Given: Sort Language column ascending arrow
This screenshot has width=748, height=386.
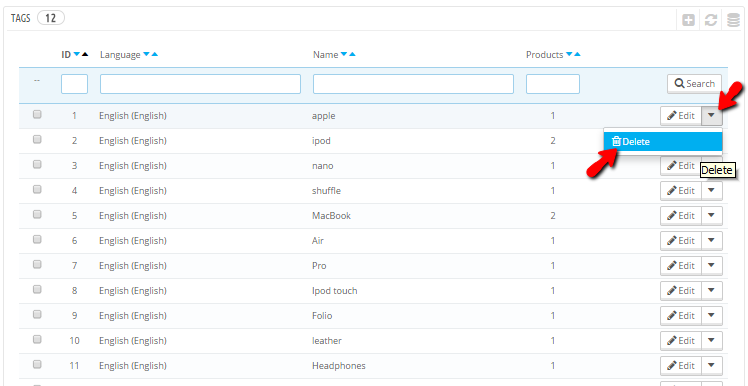Looking at the screenshot, I should (155, 55).
